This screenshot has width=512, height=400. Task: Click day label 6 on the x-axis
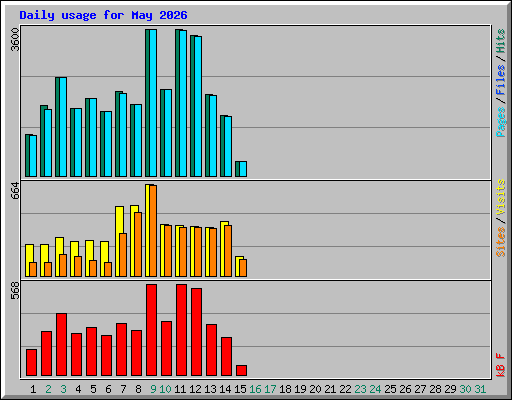(108, 389)
